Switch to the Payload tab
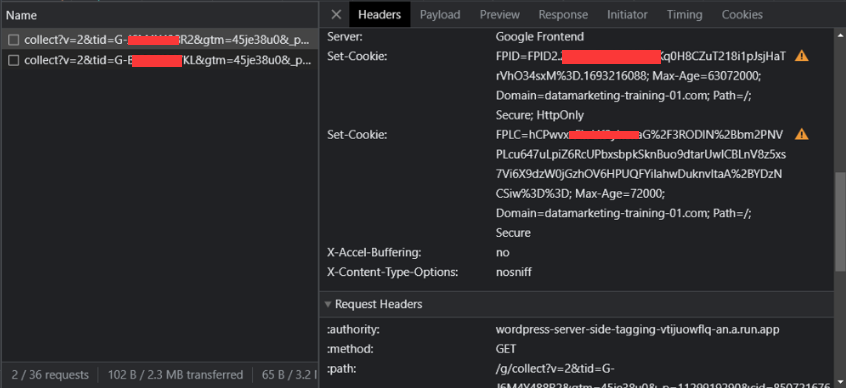 440,15
